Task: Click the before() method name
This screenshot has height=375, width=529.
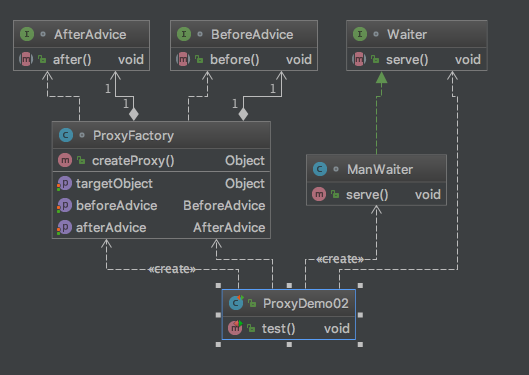Action: point(235,60)
